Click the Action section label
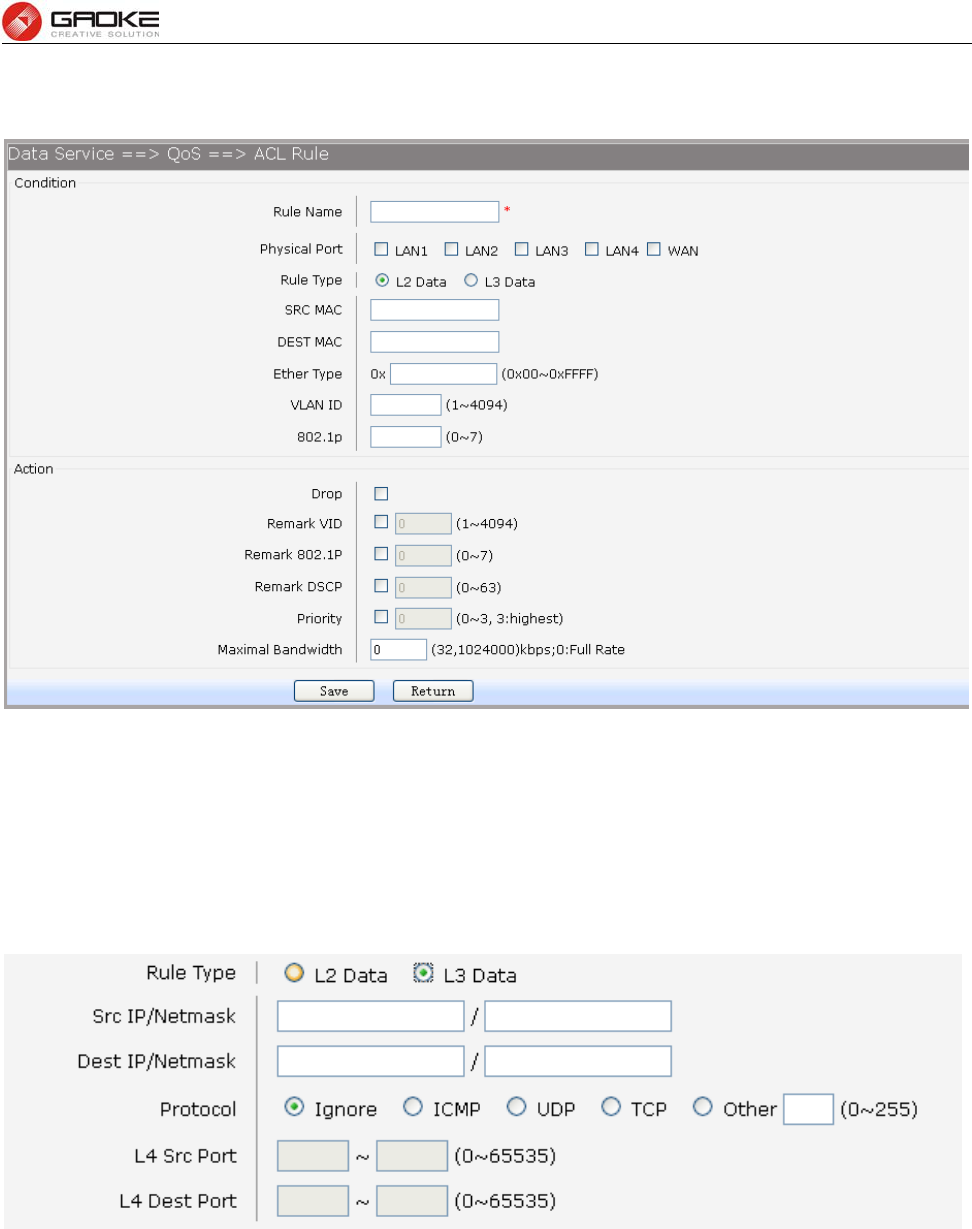 tap(34, 468)
